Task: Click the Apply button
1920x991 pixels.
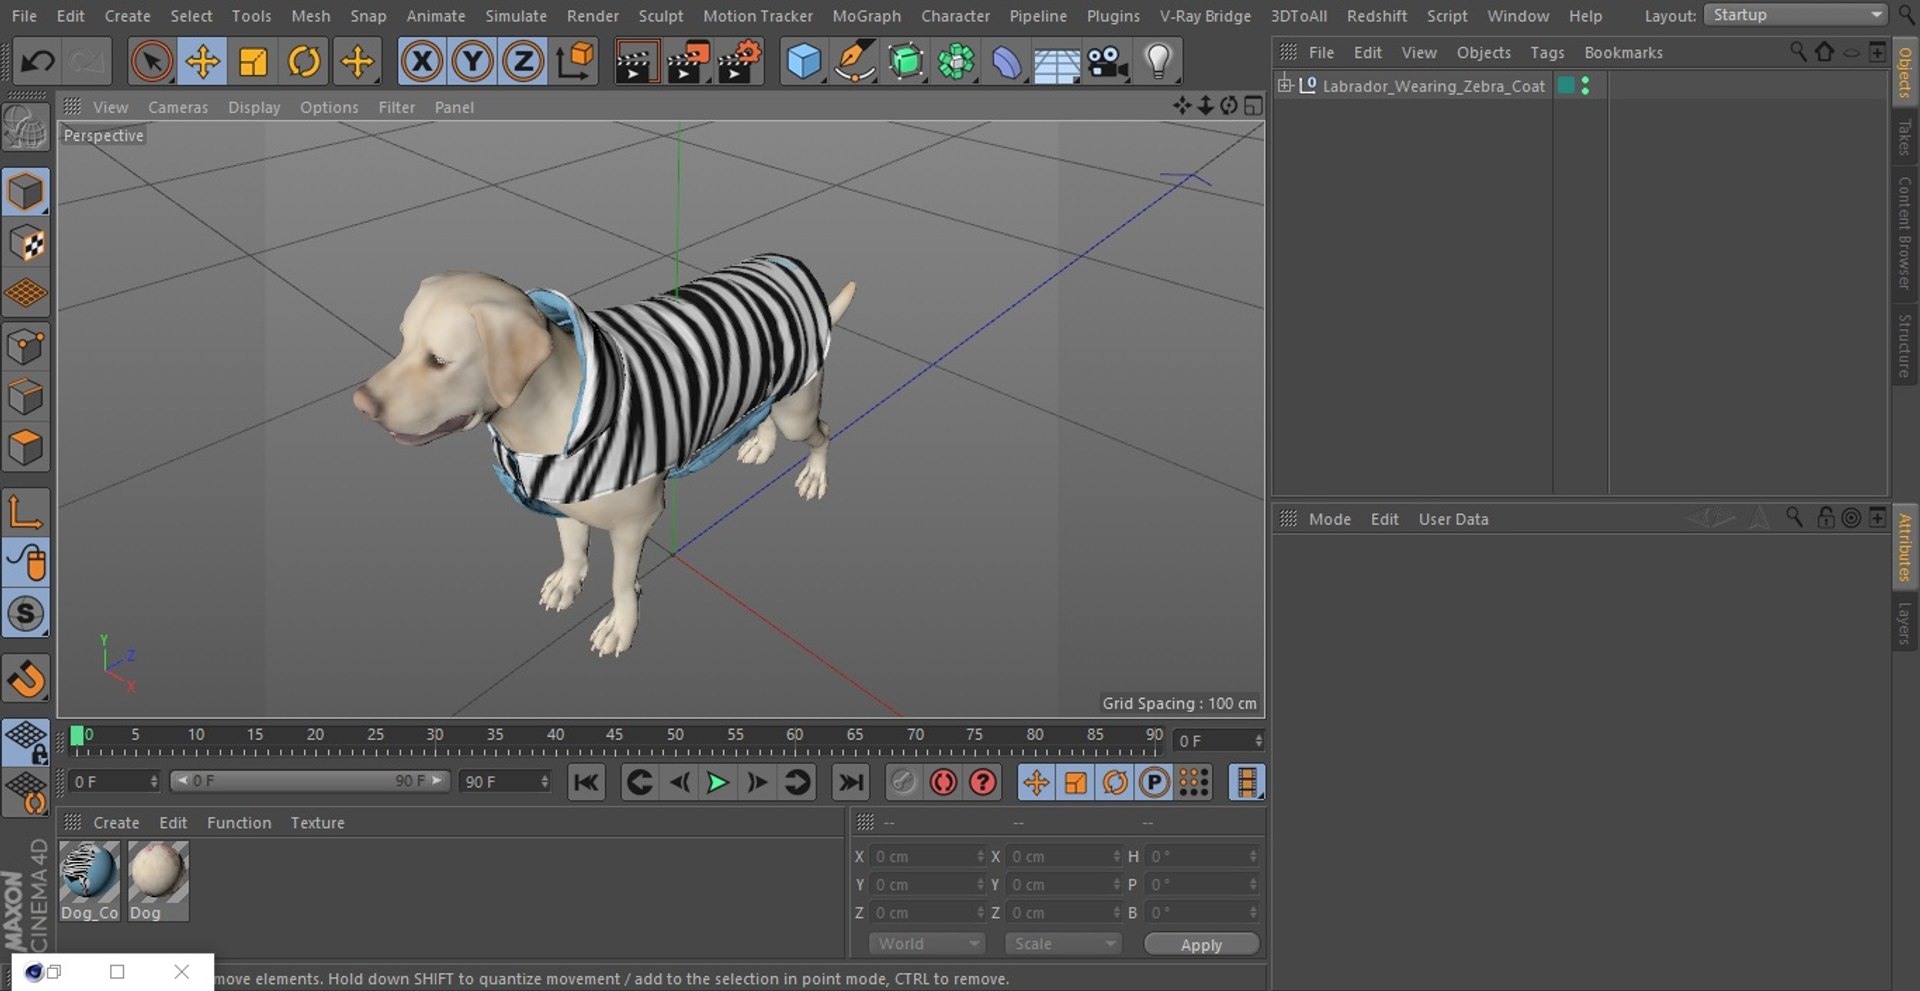Action: coord(1201,945)
